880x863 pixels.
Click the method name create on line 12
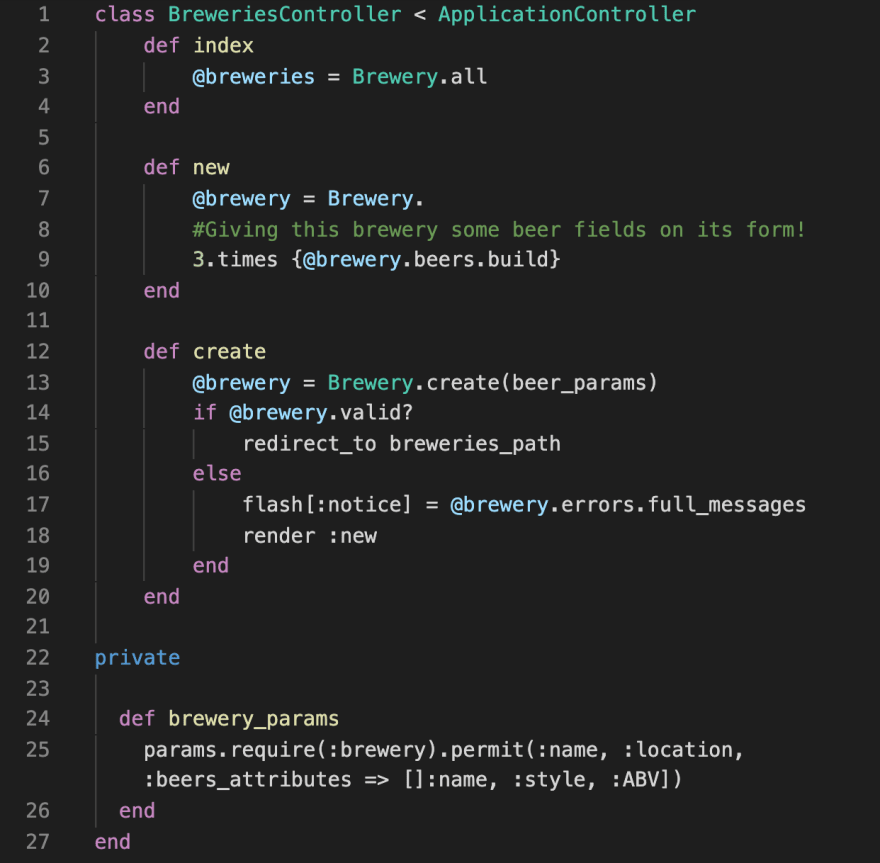click(230, 351)
